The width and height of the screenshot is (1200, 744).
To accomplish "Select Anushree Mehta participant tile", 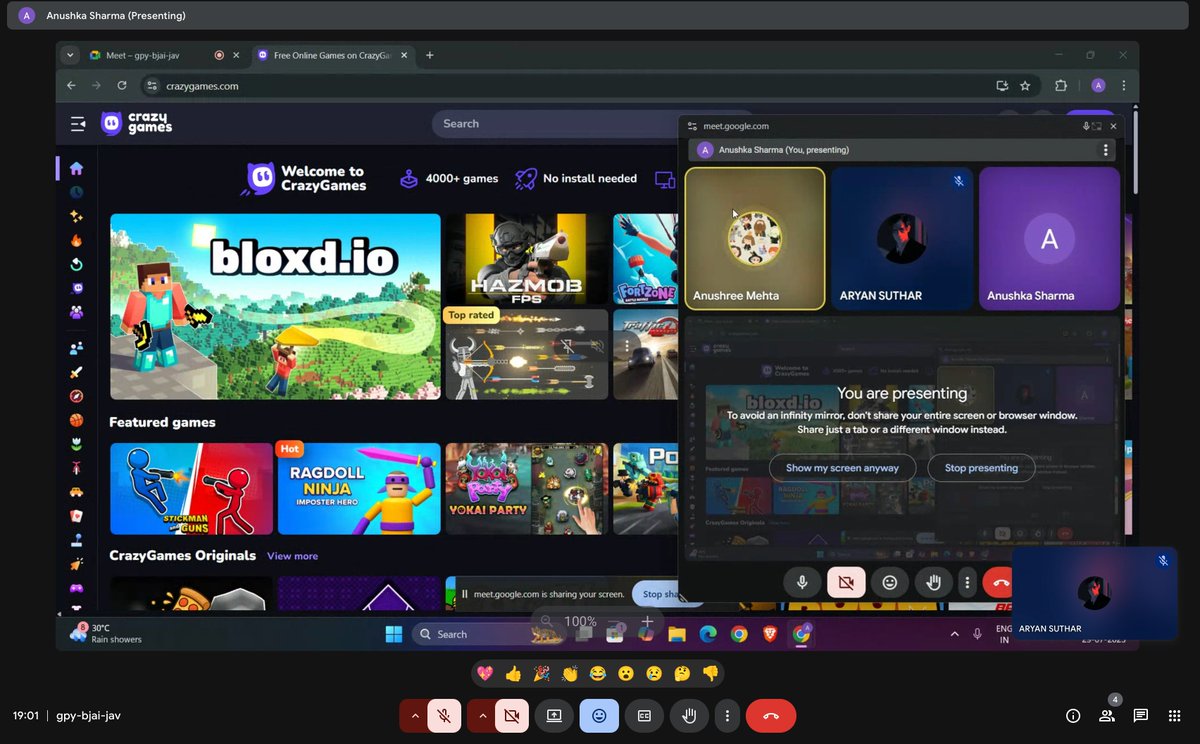I will pos(755,239).
